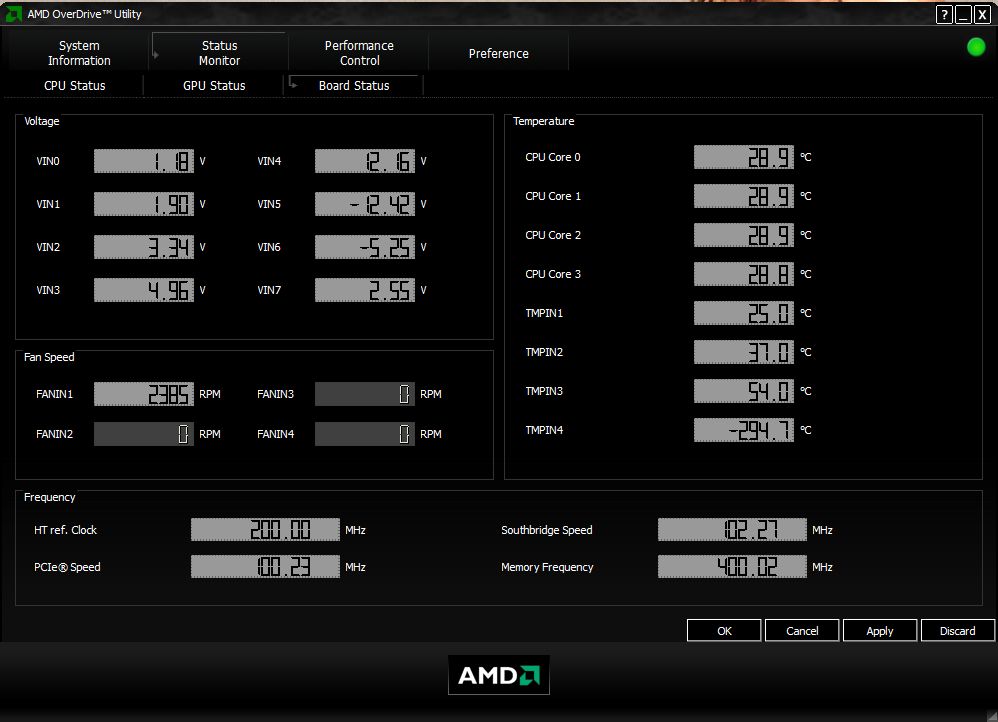Viewport: 998px width, 722px height.
Task: Click the Memory Frequency label
Action: 547,567
